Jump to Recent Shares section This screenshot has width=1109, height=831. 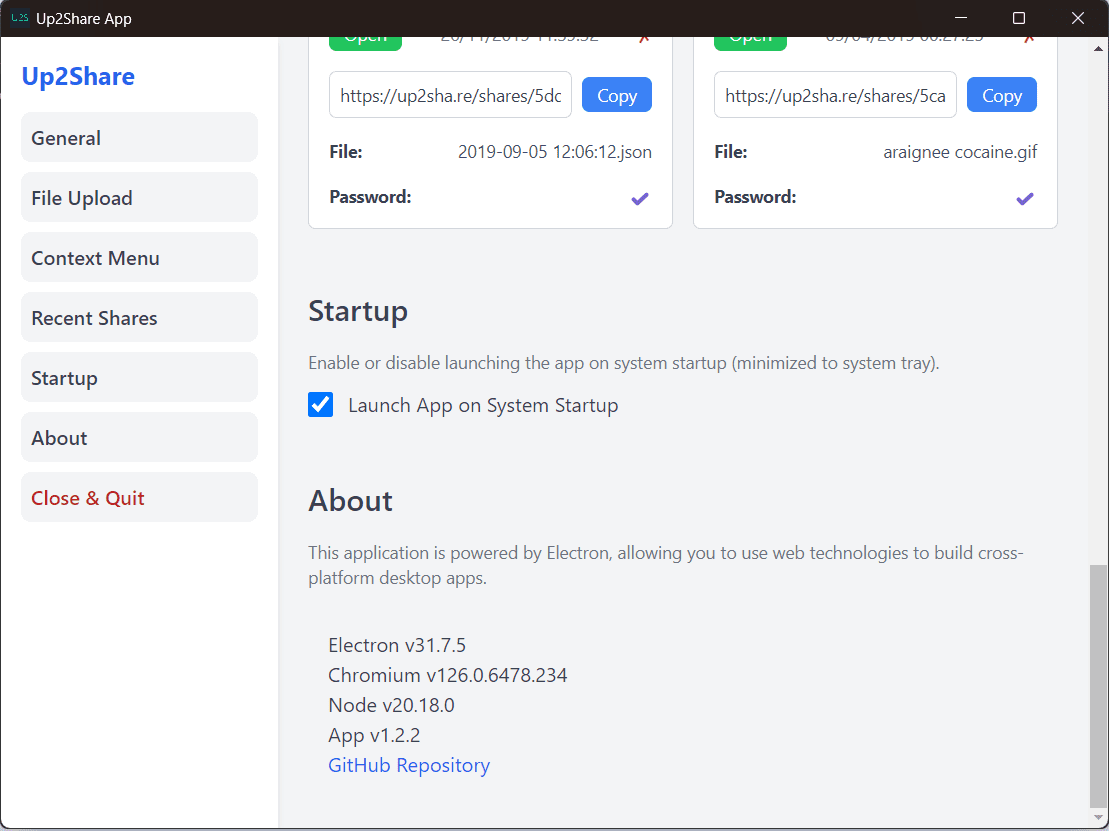pyautogui.click(x=139, y=318)
